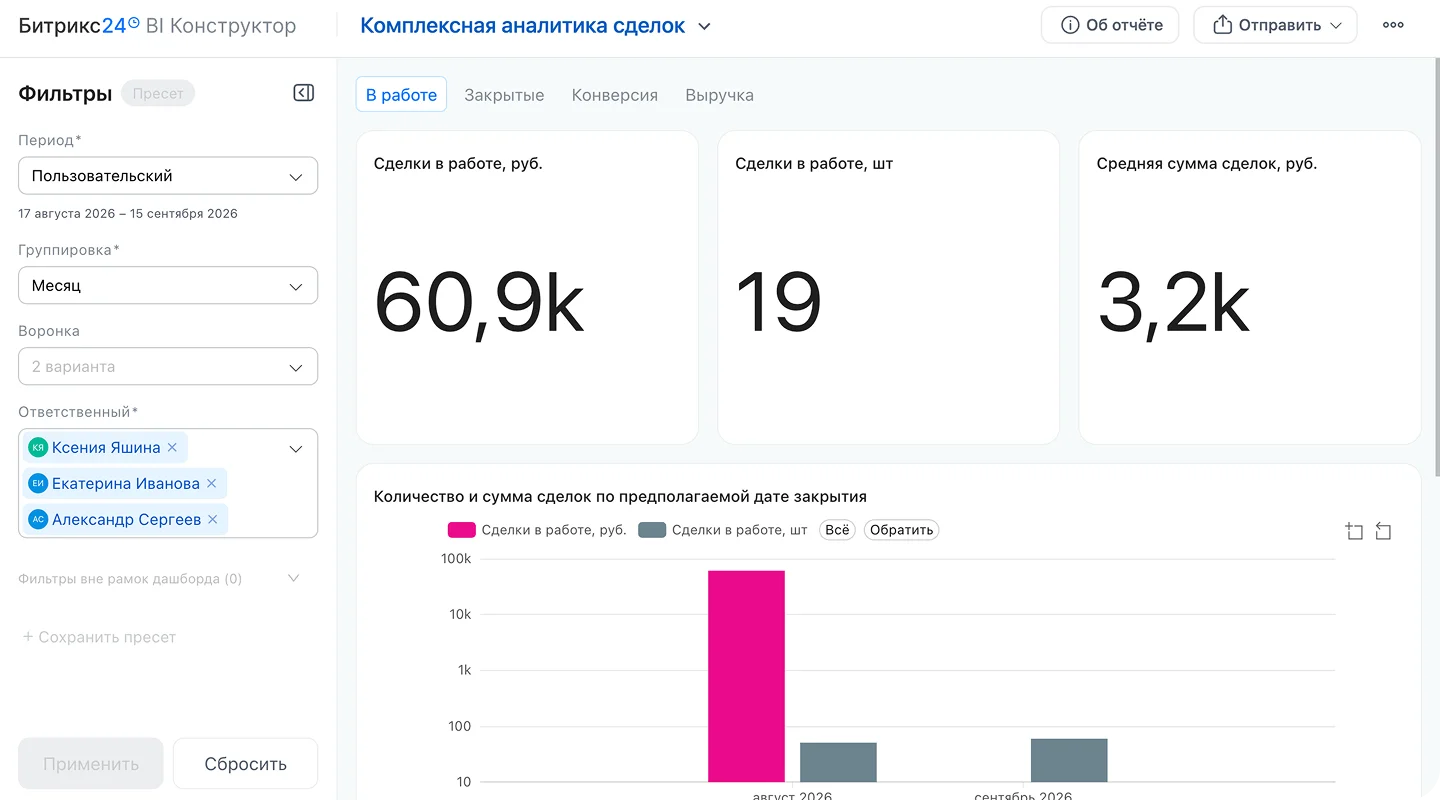Expand Фильтры вне рамок дашборда section

click(x=160, y=578)
